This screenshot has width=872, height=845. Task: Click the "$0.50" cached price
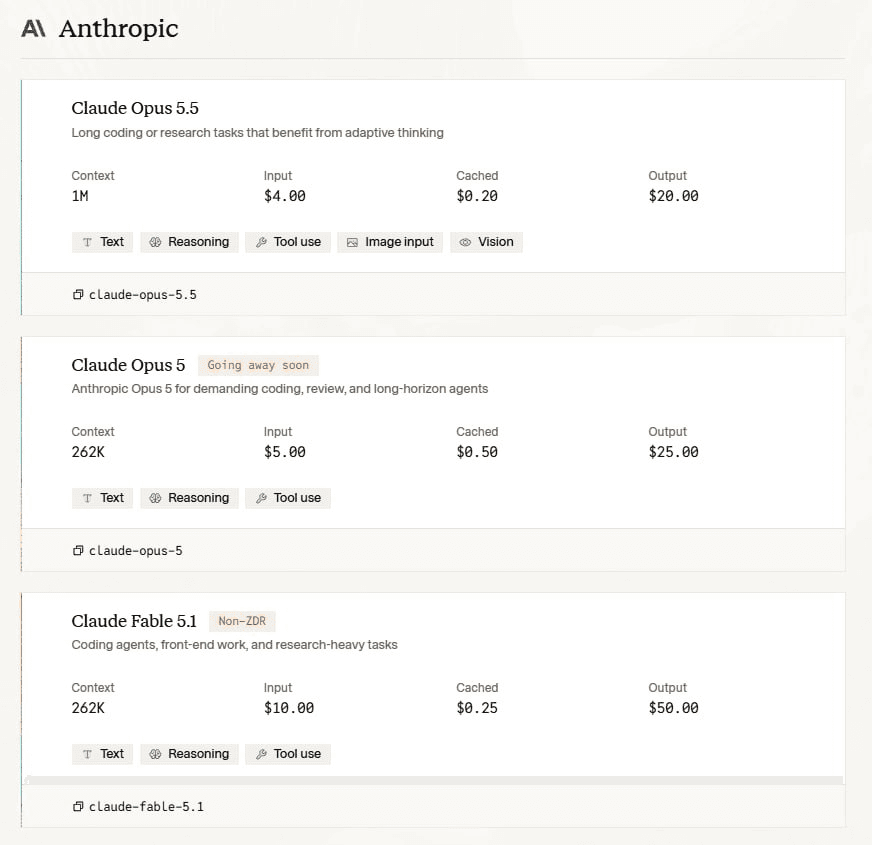click(x=477, y=452)
